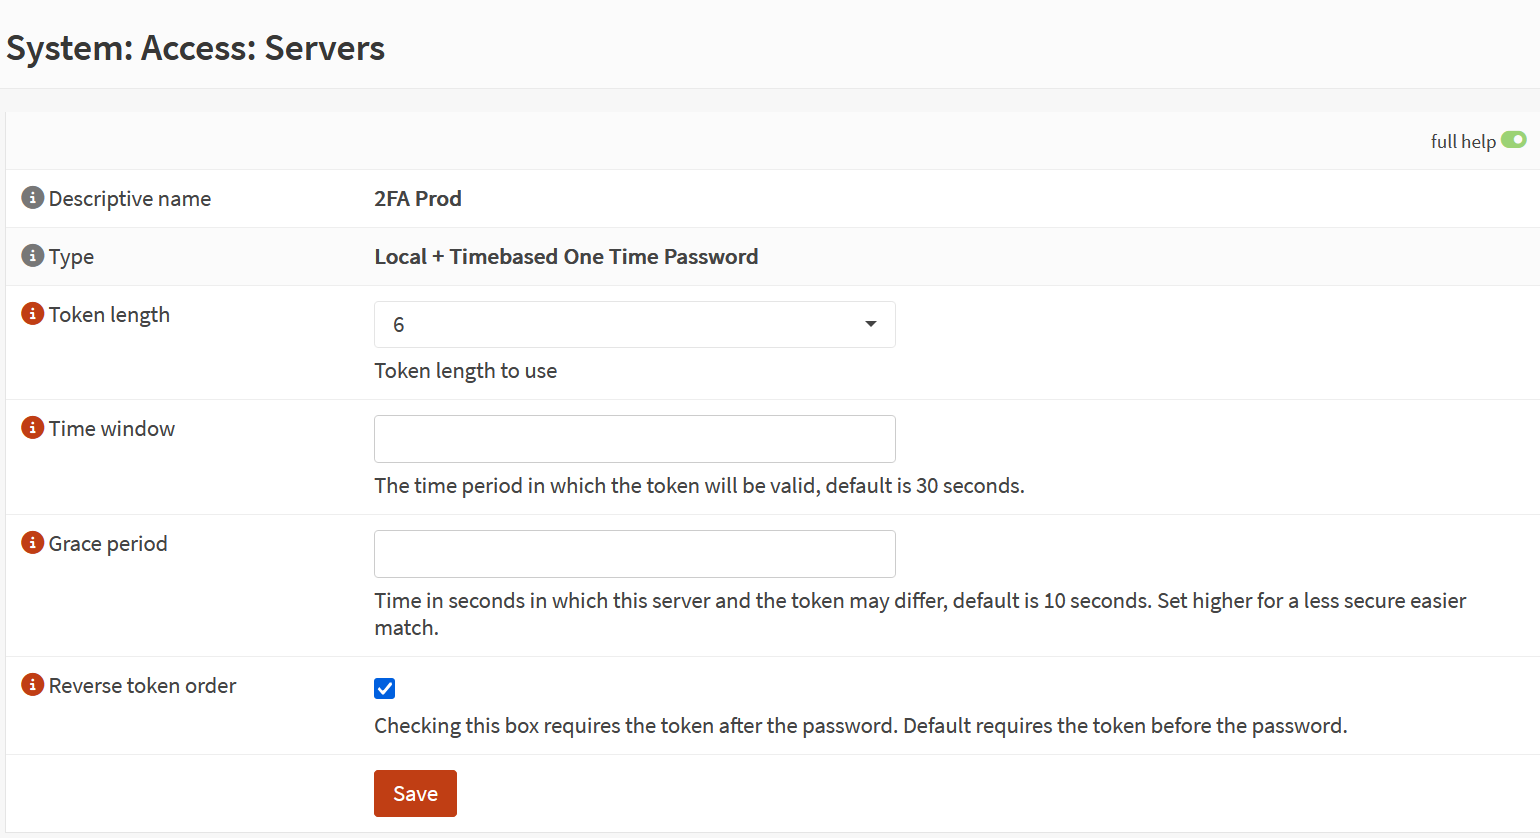
Task: Show help for Token length via its icon
Action: coord(32,314)
